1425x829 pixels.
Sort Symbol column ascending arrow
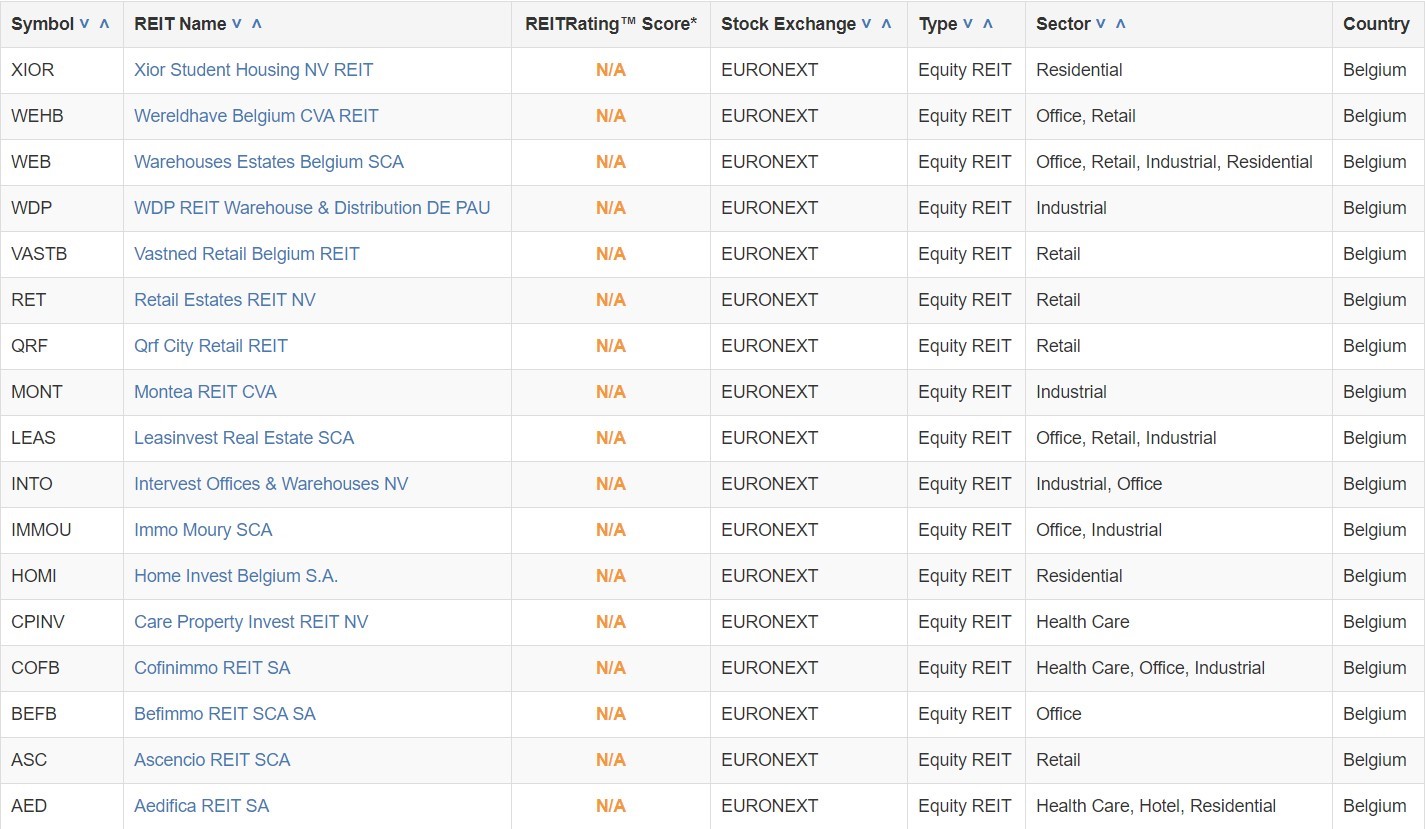point(105,24)
